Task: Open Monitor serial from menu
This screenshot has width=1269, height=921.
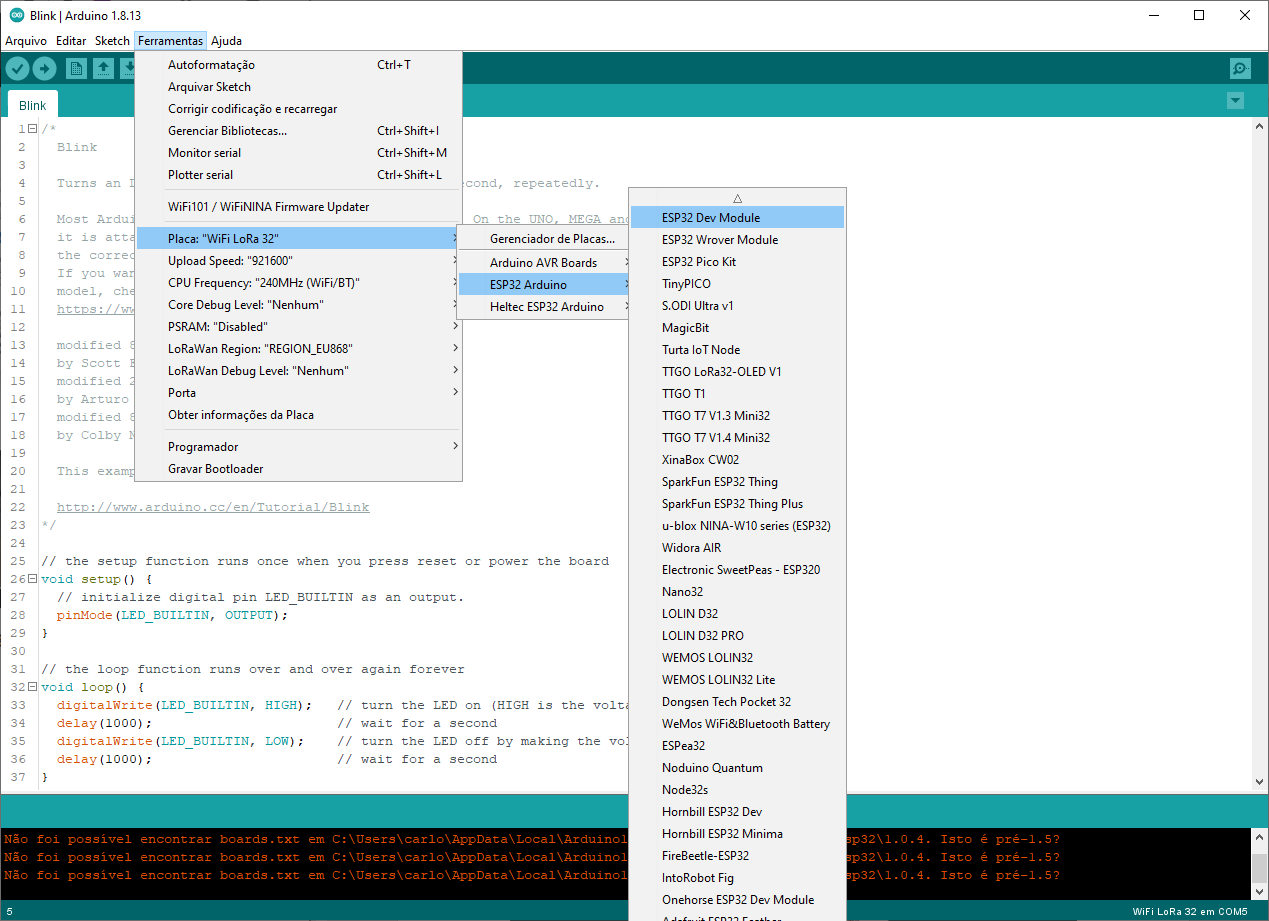Action: click(x=298, y=153)
